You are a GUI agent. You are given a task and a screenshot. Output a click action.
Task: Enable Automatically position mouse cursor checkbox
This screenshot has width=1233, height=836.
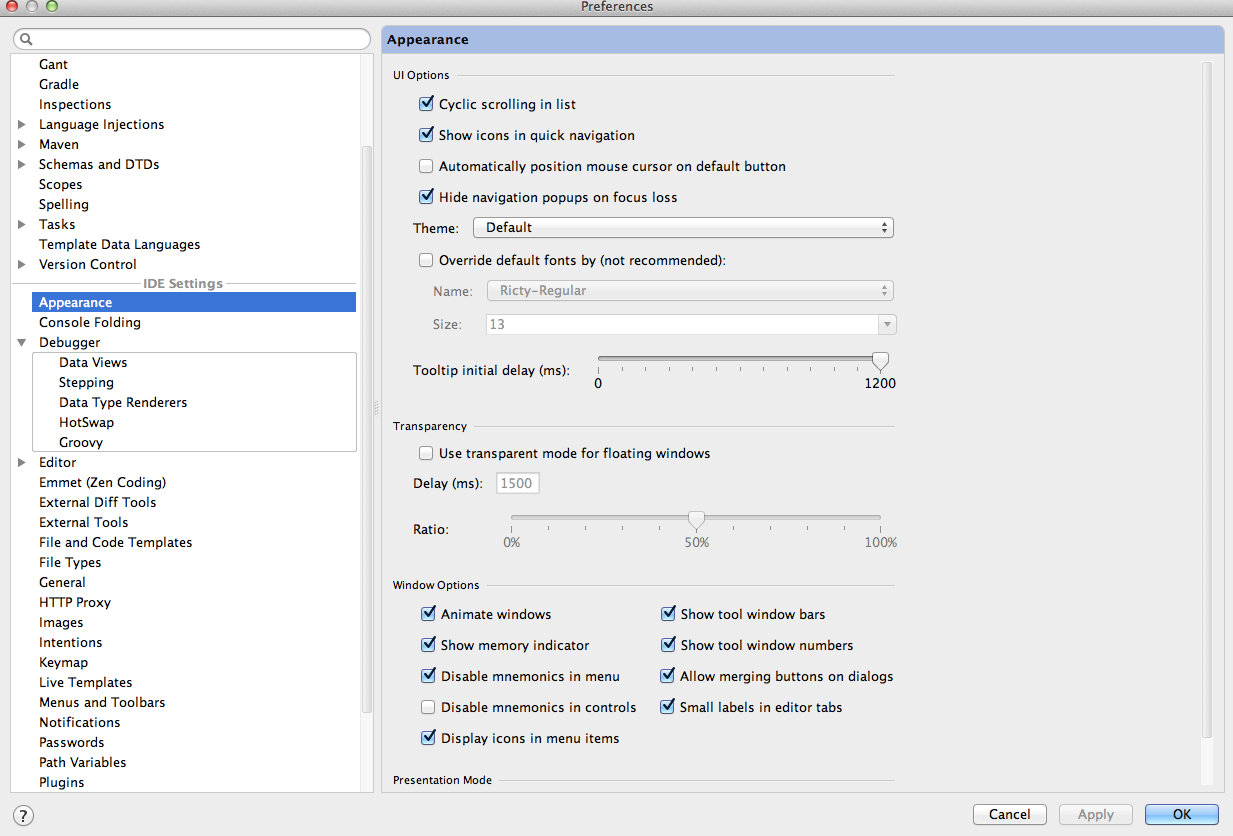click(x=427, y=166)
